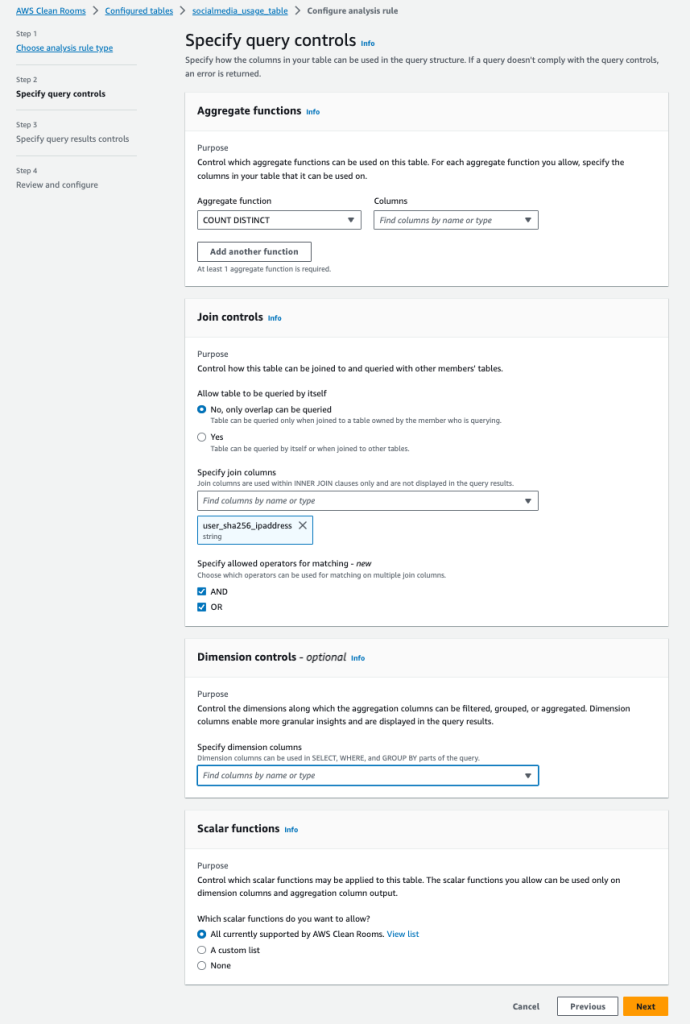The width and height of the screenshot is (690, 1024).
Task: Open the Info popup next to Aggregate functions
Action: (313, 112)
